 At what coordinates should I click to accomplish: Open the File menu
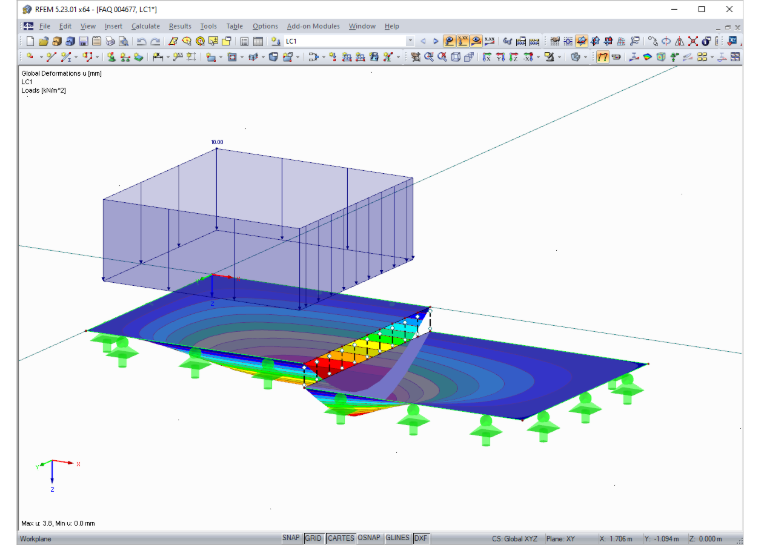[x=45, y=26]
